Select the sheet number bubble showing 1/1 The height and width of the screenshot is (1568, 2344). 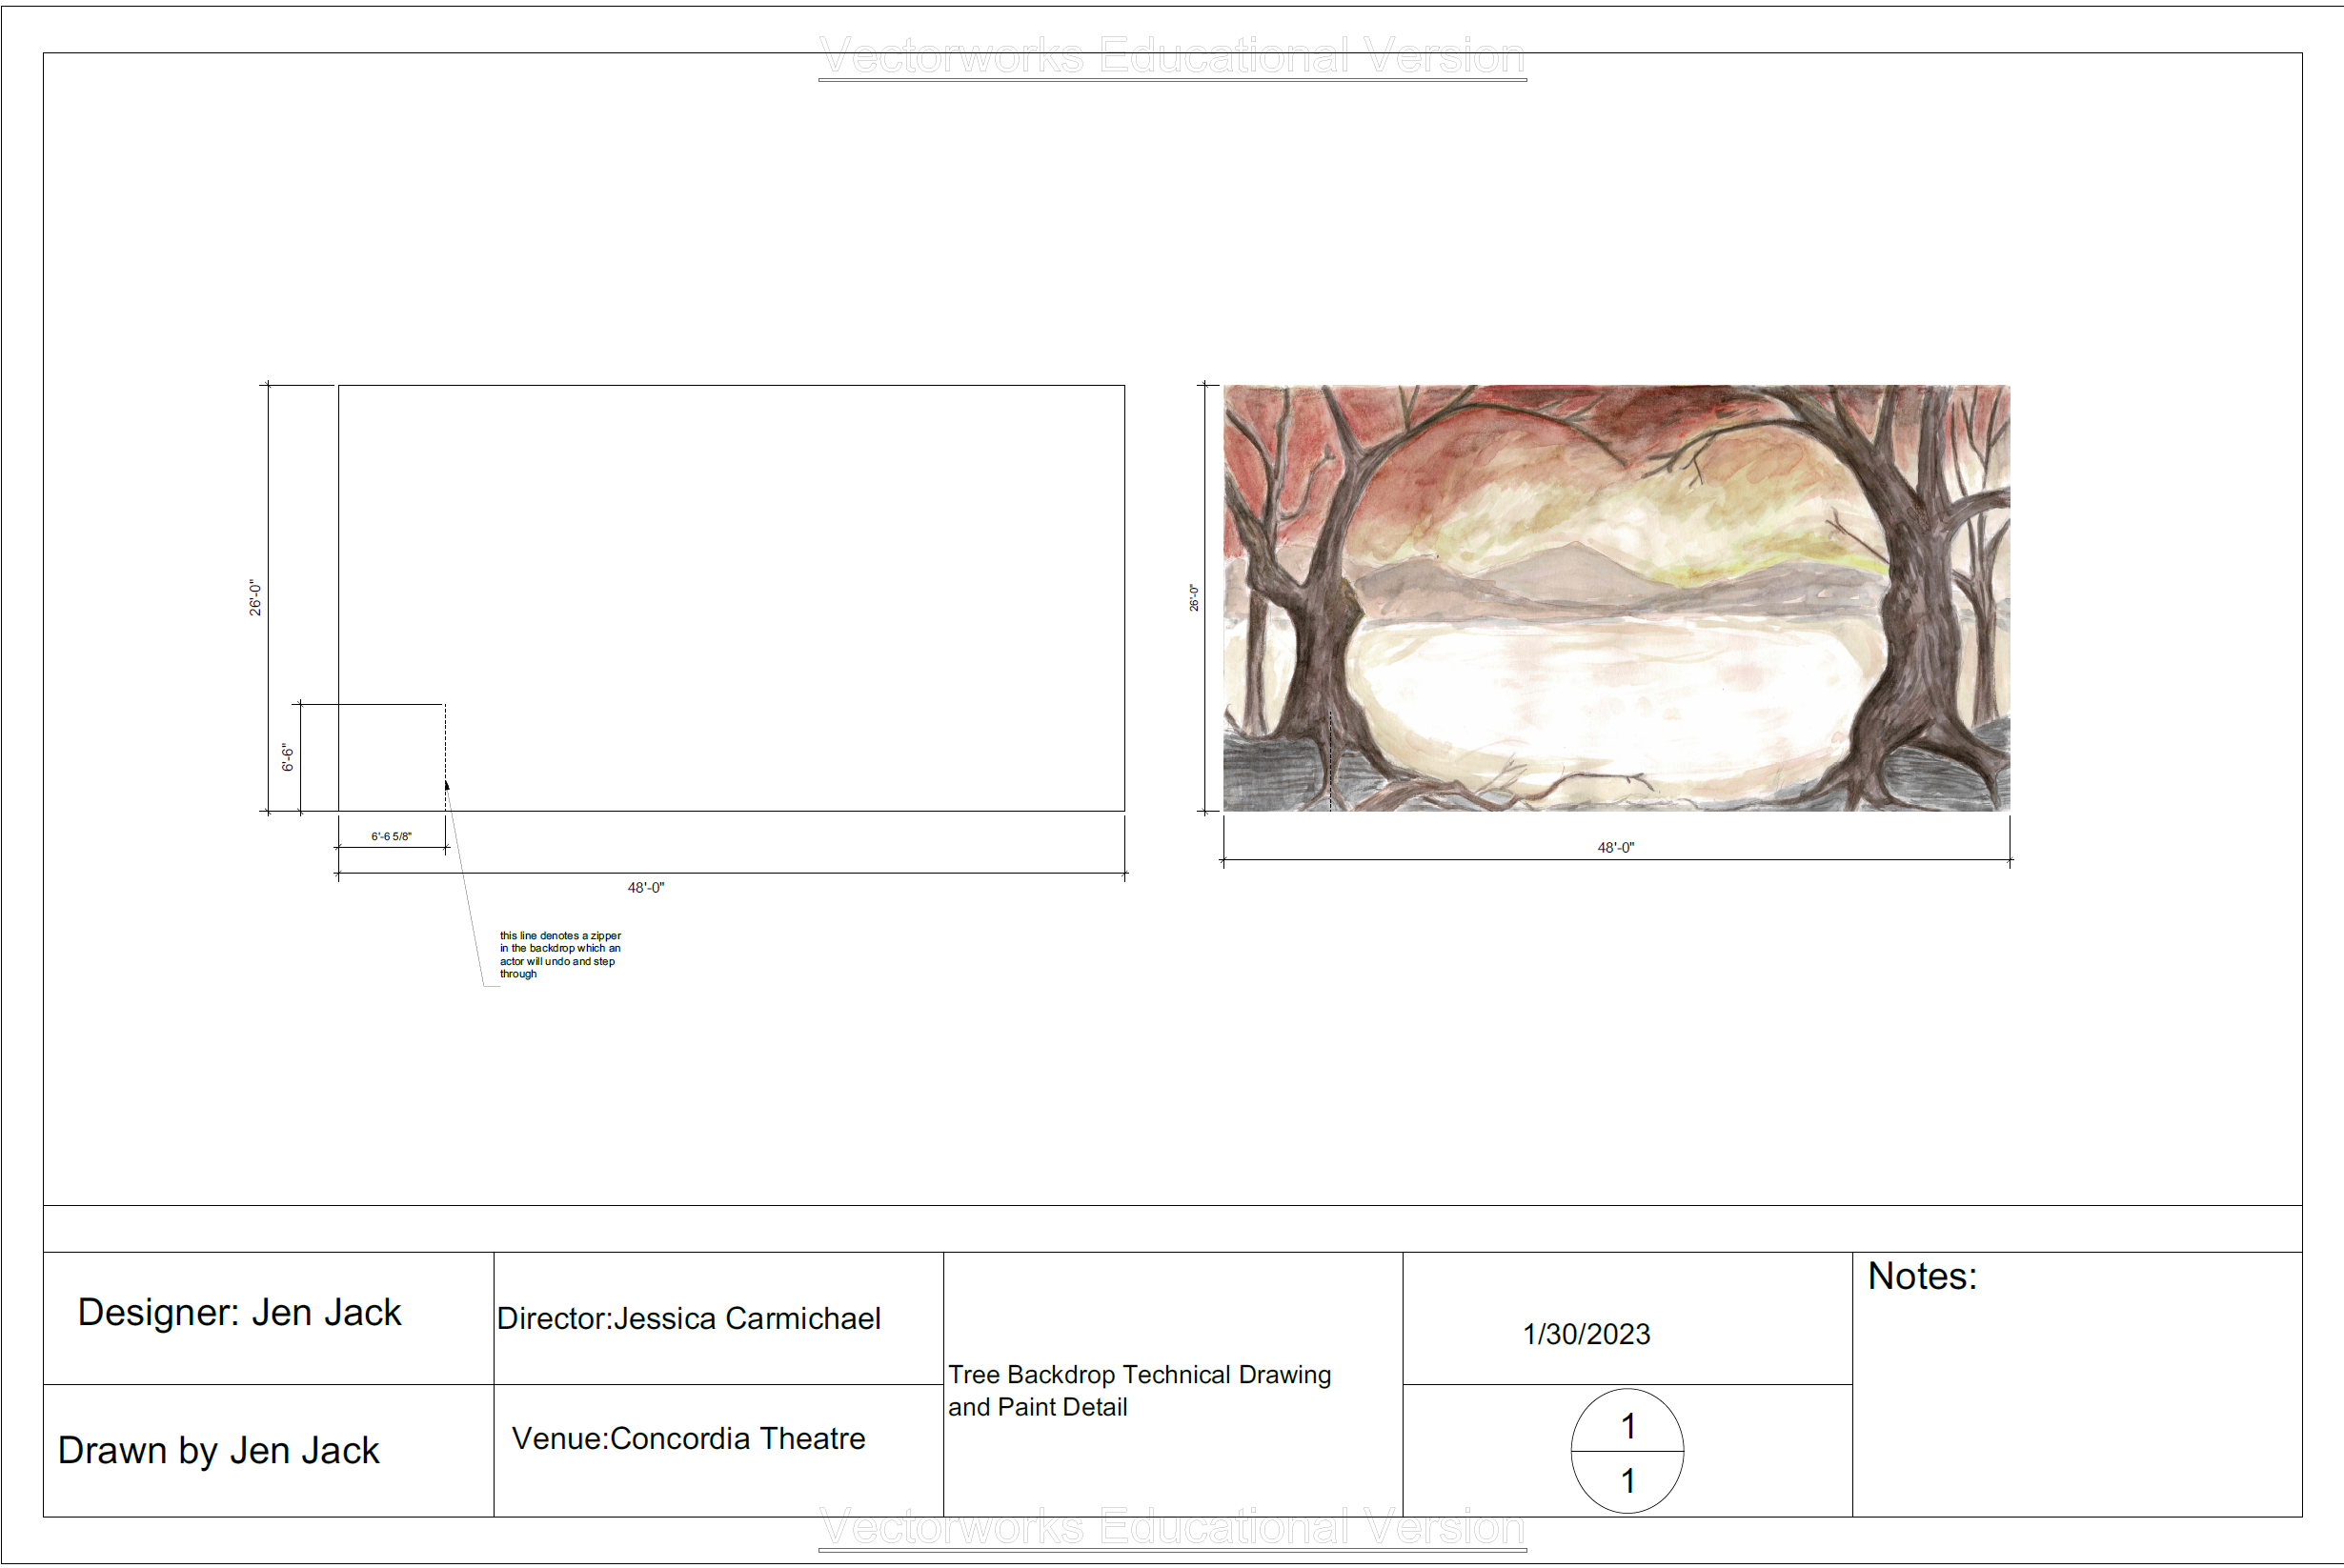coord(1628,1450)
